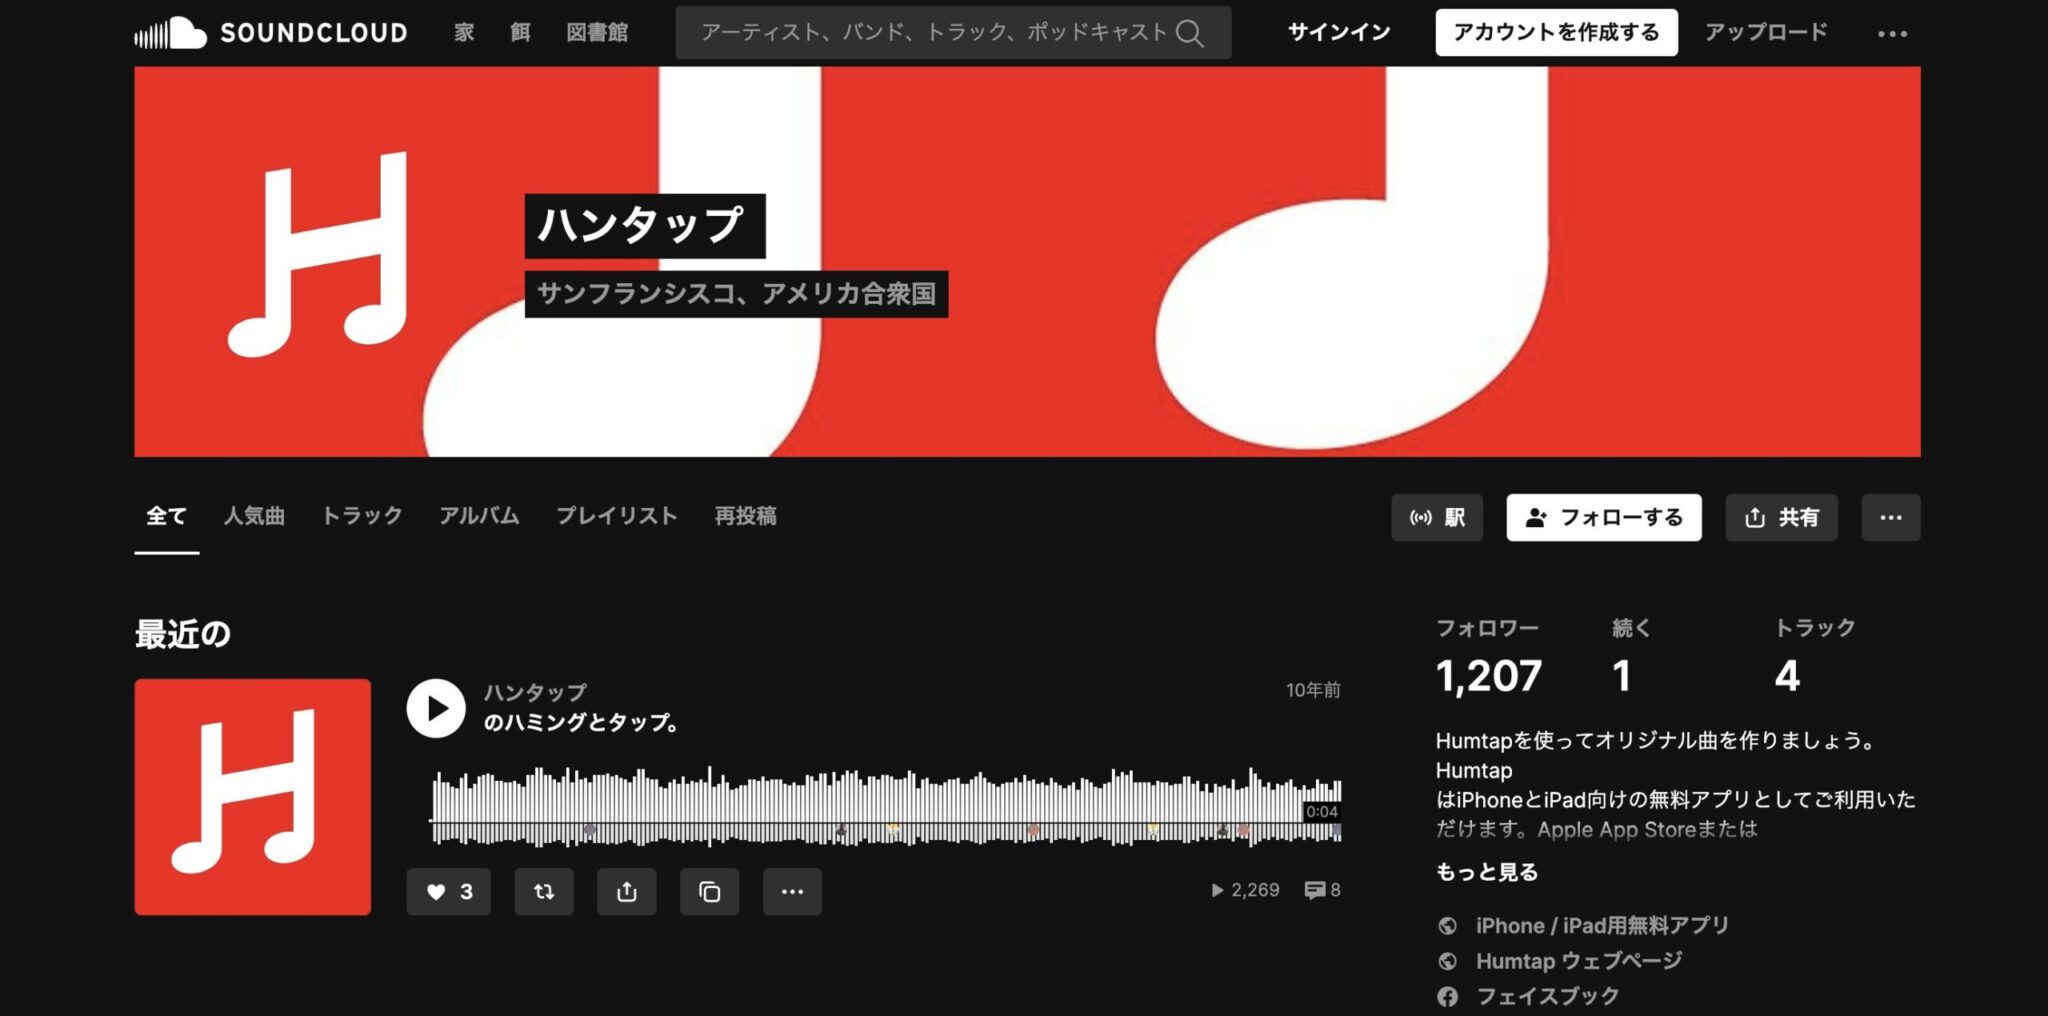Open the profile ... more actions menu
The height and width of the screenshot is (1016, 2048).
click(x=1890, y=517)
